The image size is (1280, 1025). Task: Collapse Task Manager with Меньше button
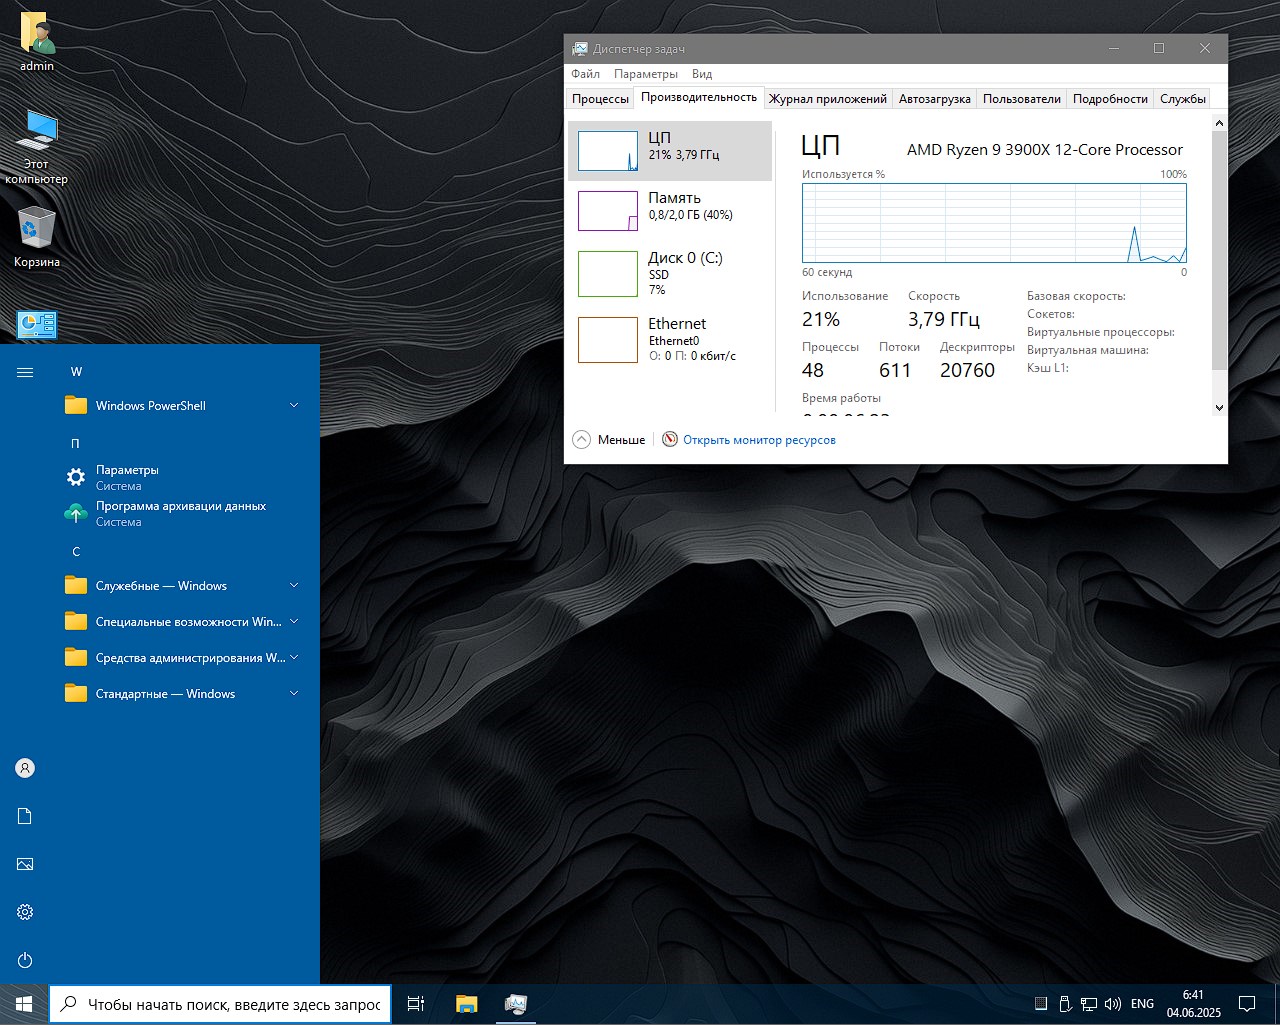609,440
